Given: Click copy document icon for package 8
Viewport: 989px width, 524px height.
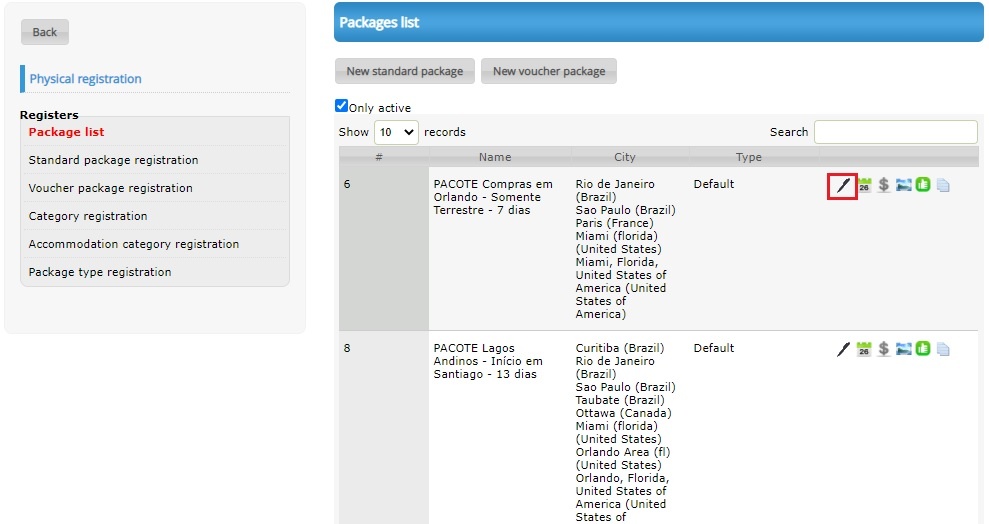Looking at the screenshot, I should pyautogui.click(x=944, y=349).
